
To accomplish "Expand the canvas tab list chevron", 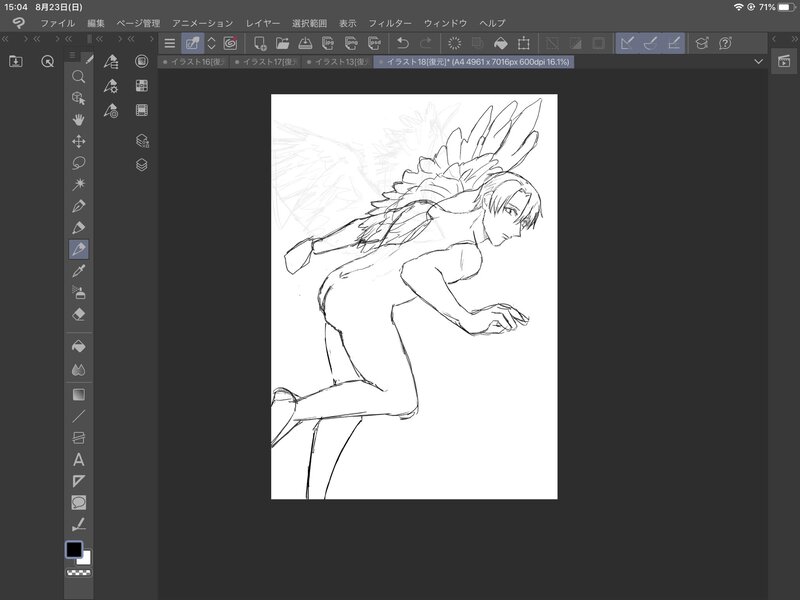I will pos(759,62).
